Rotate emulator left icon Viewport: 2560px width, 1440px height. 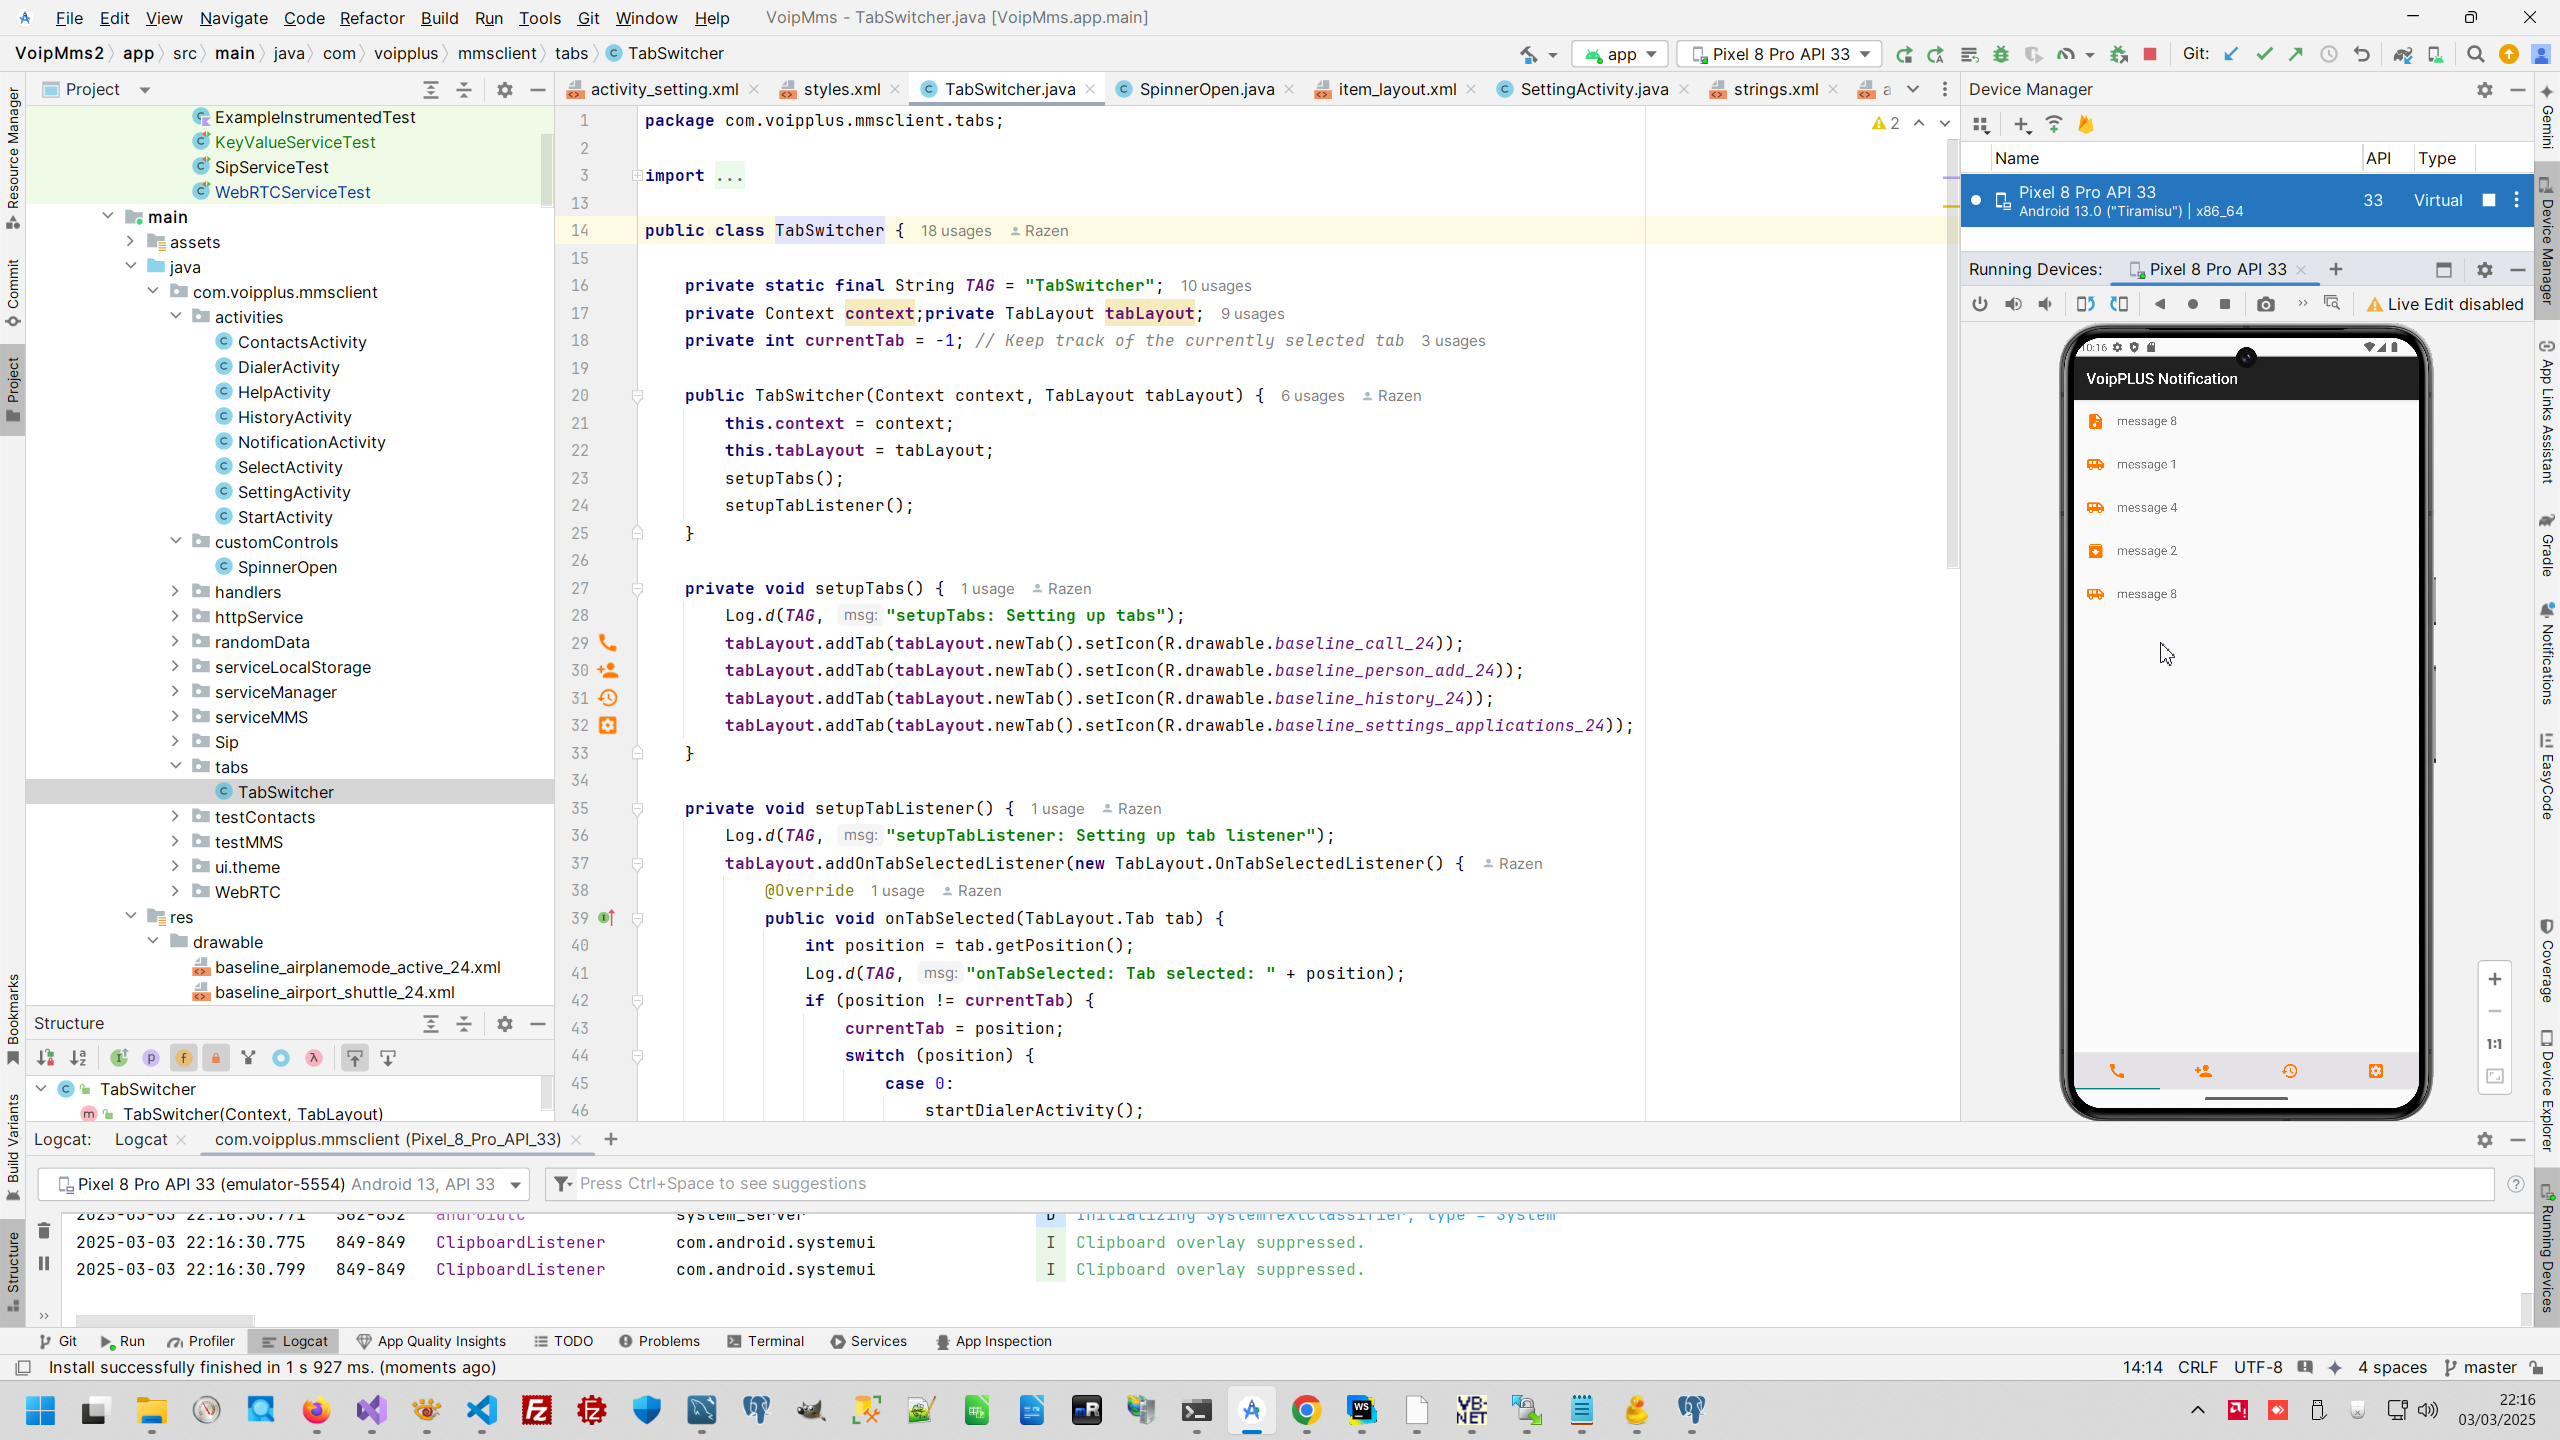(x=2085, y=304)
